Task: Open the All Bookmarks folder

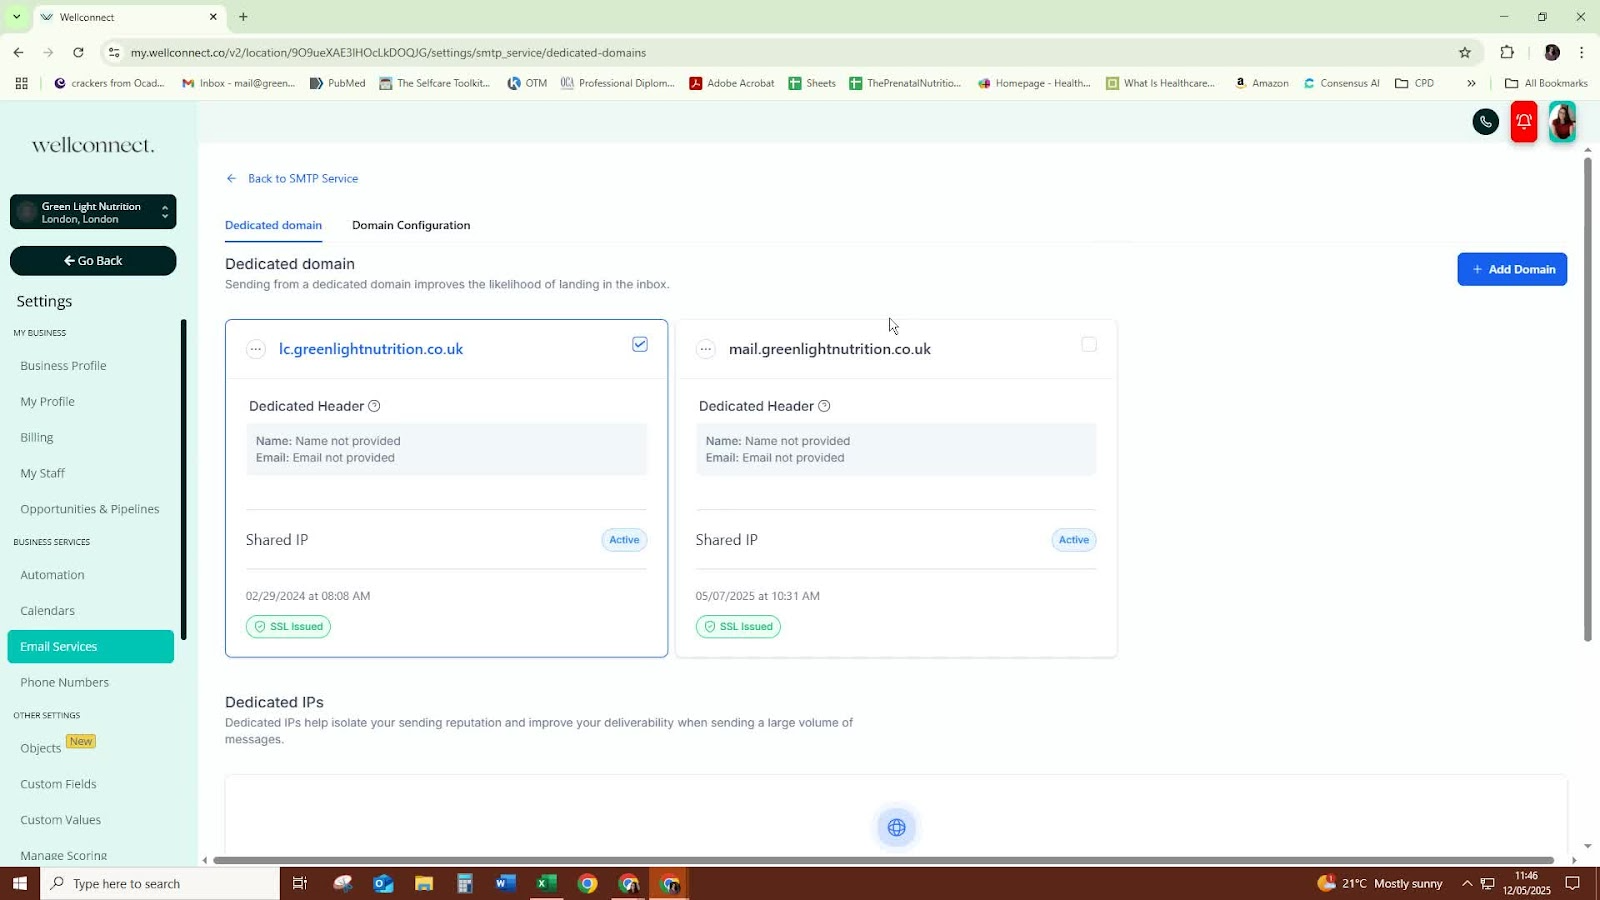Action: pyautogui.click(x=1546, y=83)
